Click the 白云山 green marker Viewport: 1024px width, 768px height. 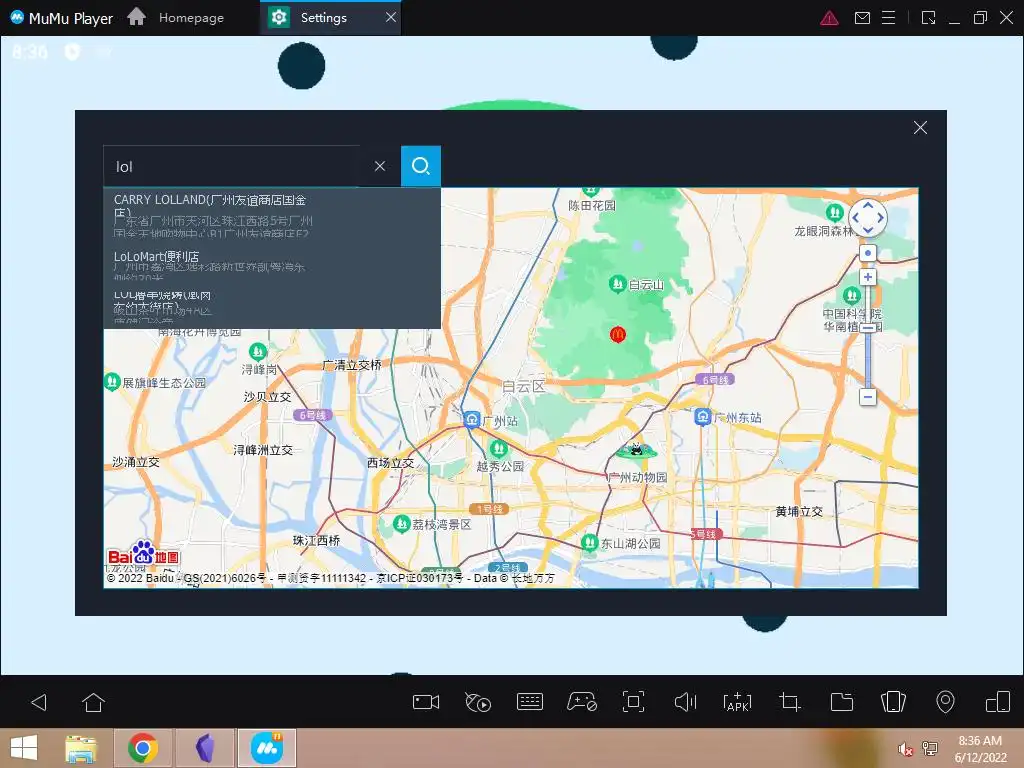tap(617, 284)
